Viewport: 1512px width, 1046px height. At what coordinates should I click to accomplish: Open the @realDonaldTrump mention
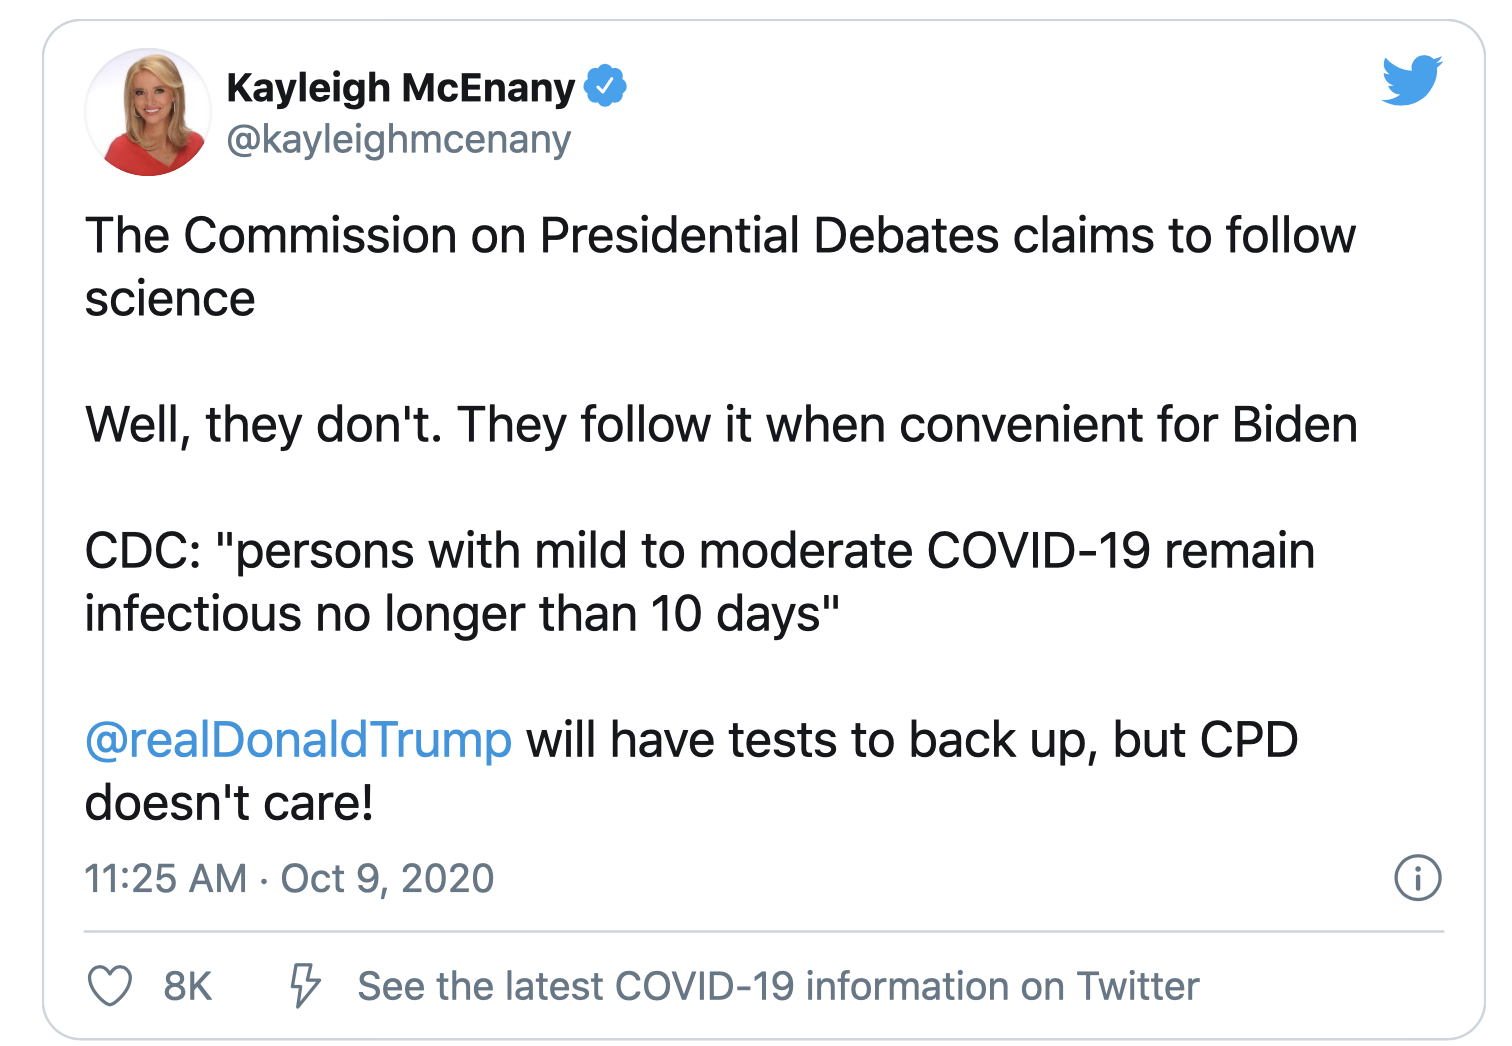click(298, 741)
